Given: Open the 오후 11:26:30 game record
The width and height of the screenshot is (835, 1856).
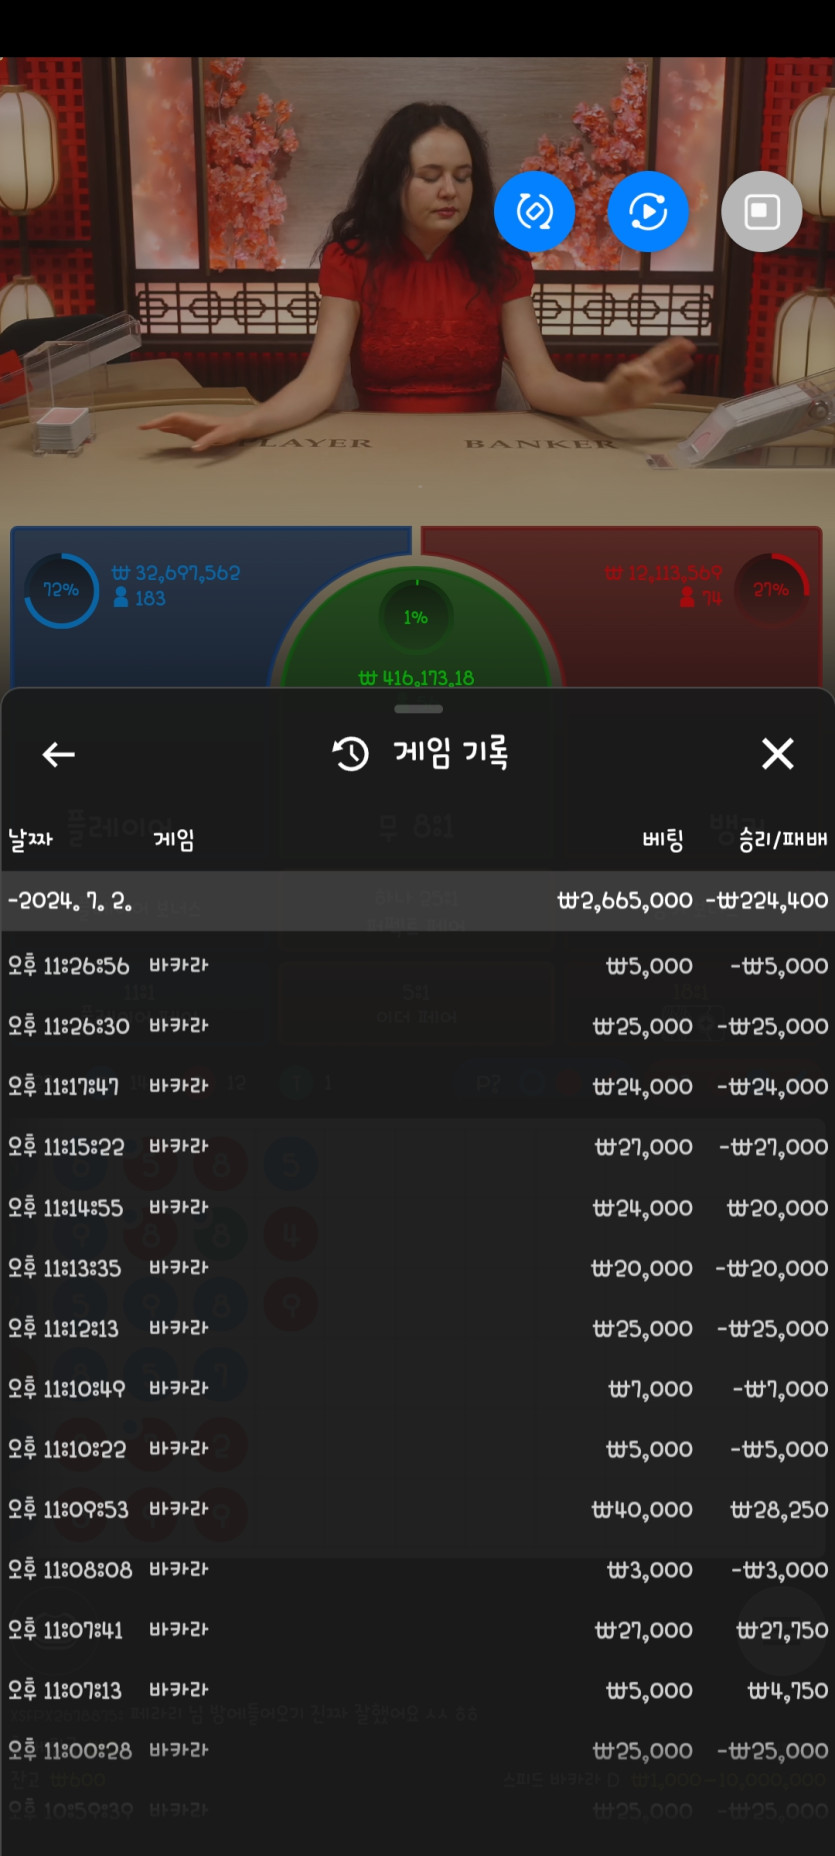Looking at the screenshot, I should (x=418, y=1026).
